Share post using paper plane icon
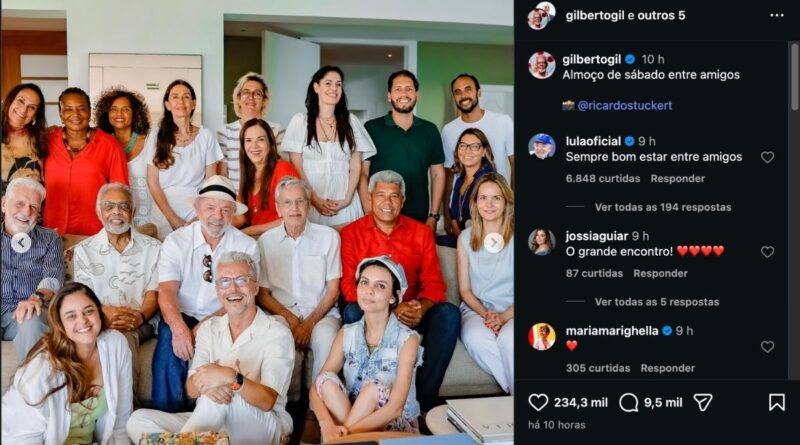The width and height of the screenshot is (800, 445). (x=703, y=402)
